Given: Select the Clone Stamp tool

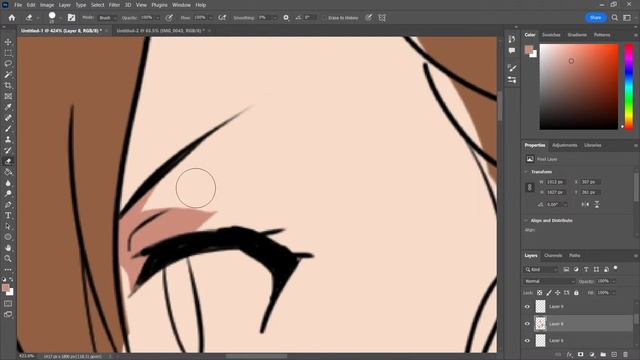Looking at the screenshot, I should coord(8,140).
